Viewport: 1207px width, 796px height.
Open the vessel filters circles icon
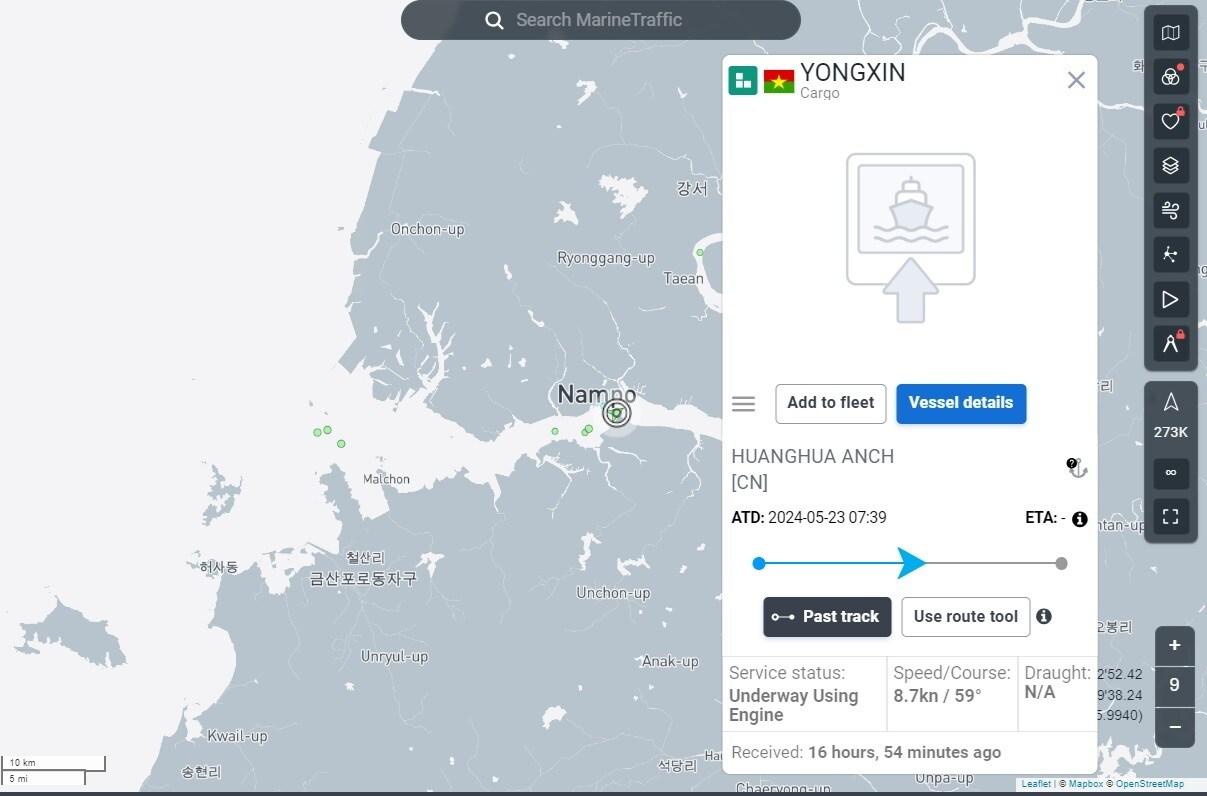click(1170, 77)
